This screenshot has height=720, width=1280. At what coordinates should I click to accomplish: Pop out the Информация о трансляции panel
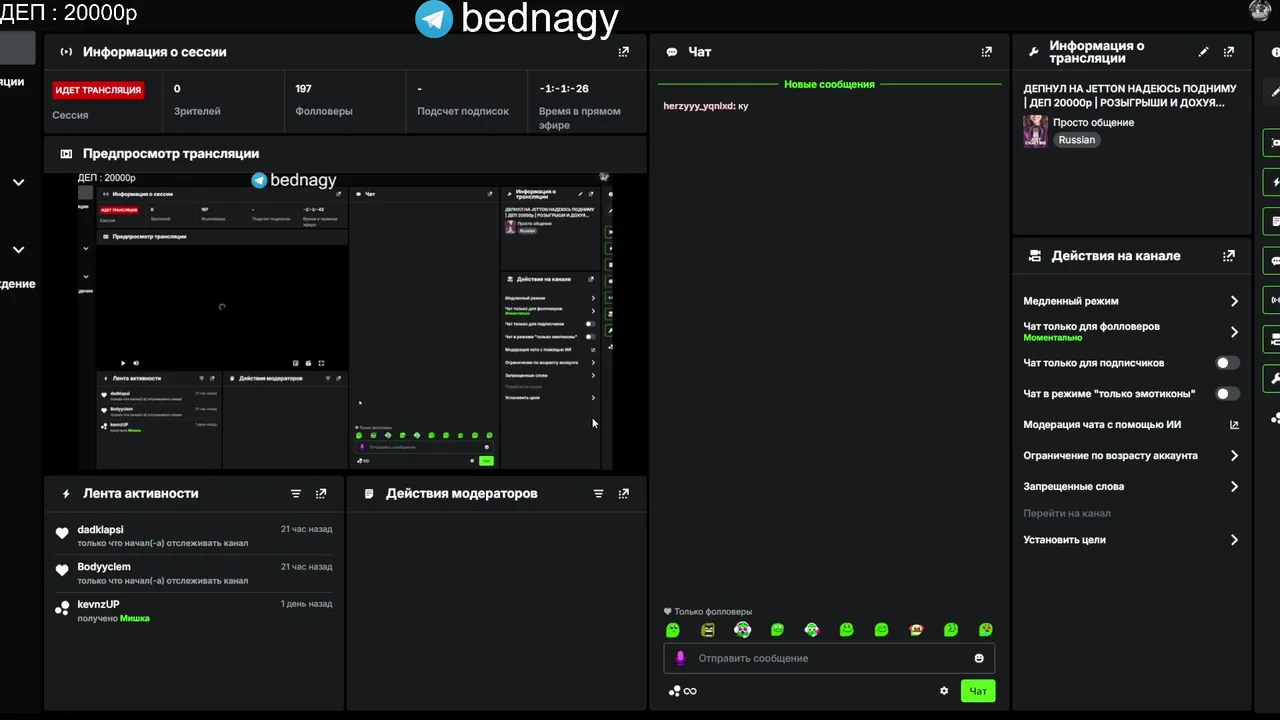(1229, 52)
